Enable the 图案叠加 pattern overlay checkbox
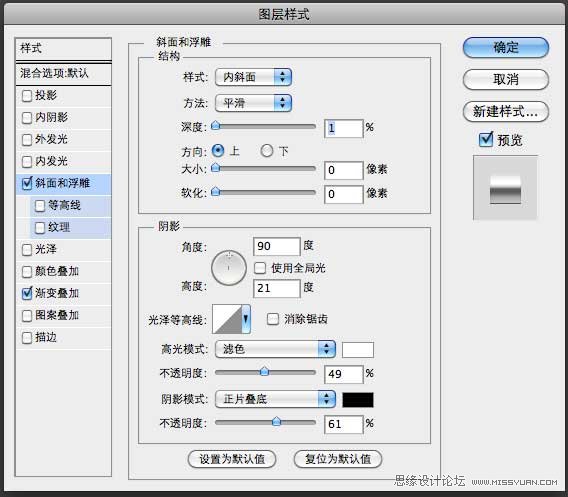Viewport: 568px width, 497px height. [27, 316]
